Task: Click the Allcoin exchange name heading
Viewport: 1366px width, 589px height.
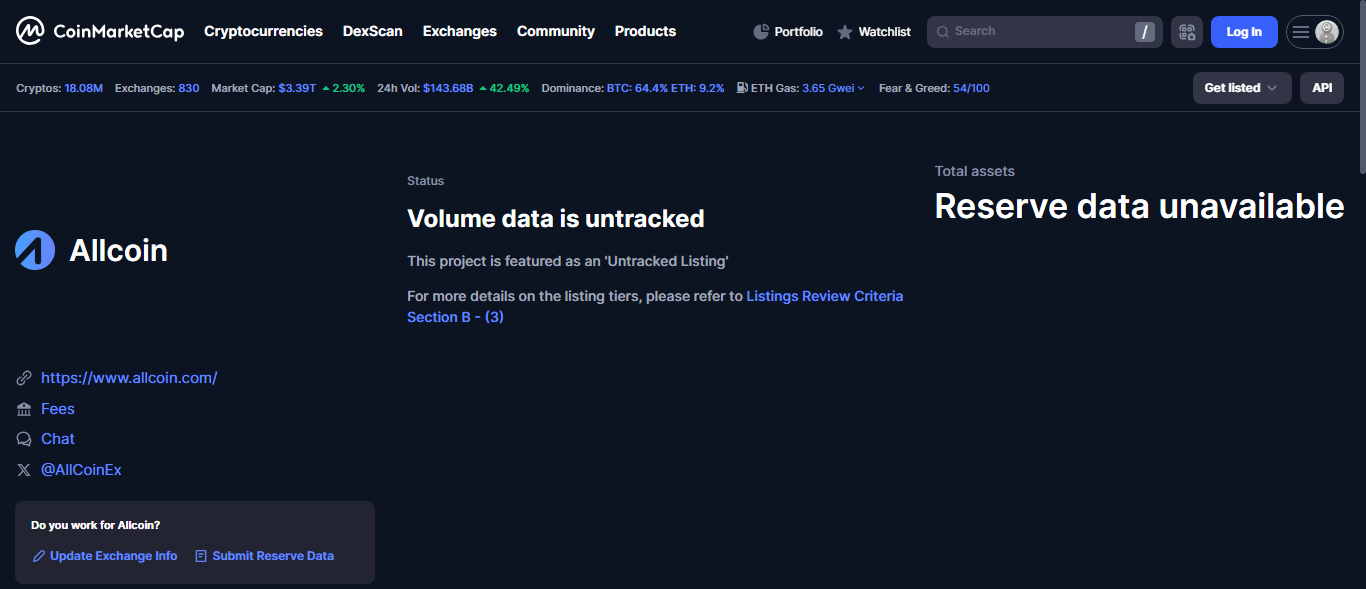Action: tap(119, 250)
